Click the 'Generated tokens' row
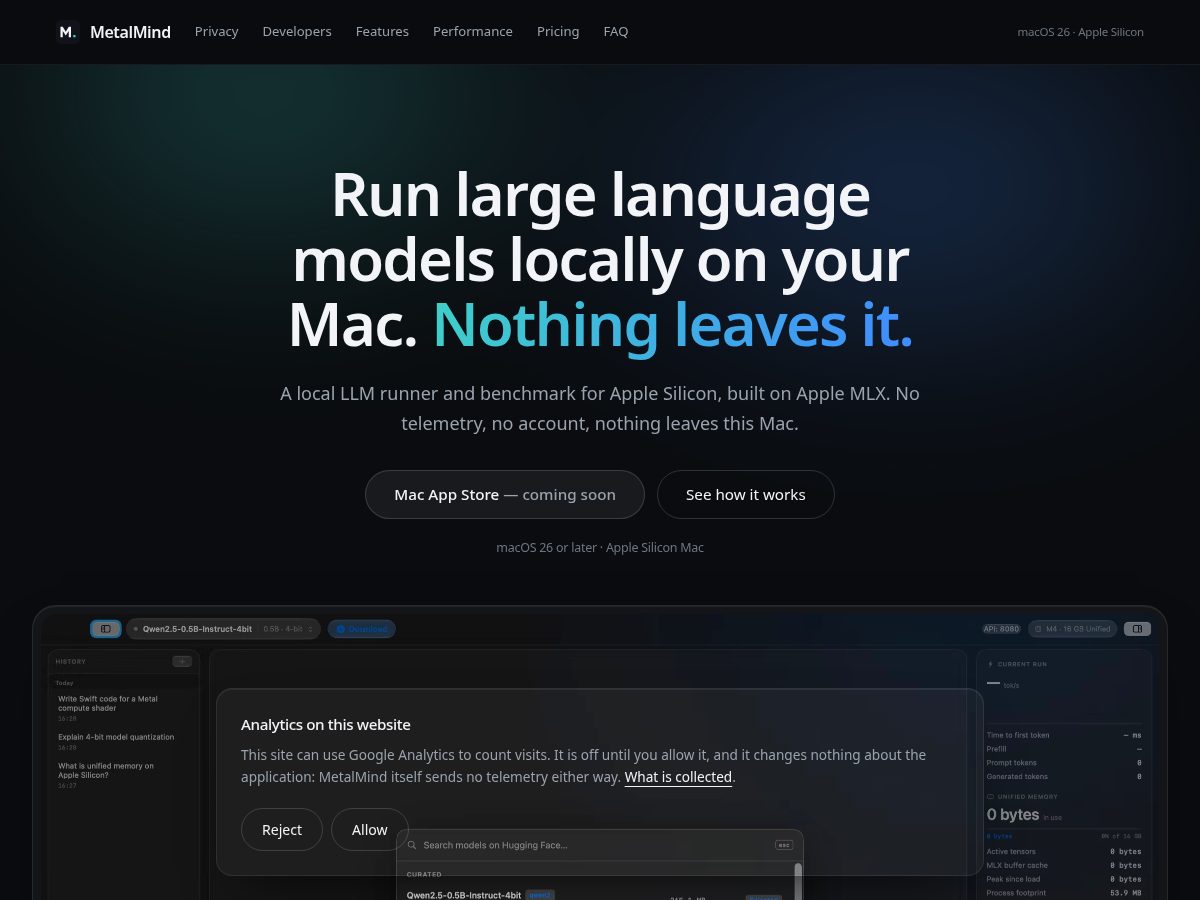 coord(1064,776)
